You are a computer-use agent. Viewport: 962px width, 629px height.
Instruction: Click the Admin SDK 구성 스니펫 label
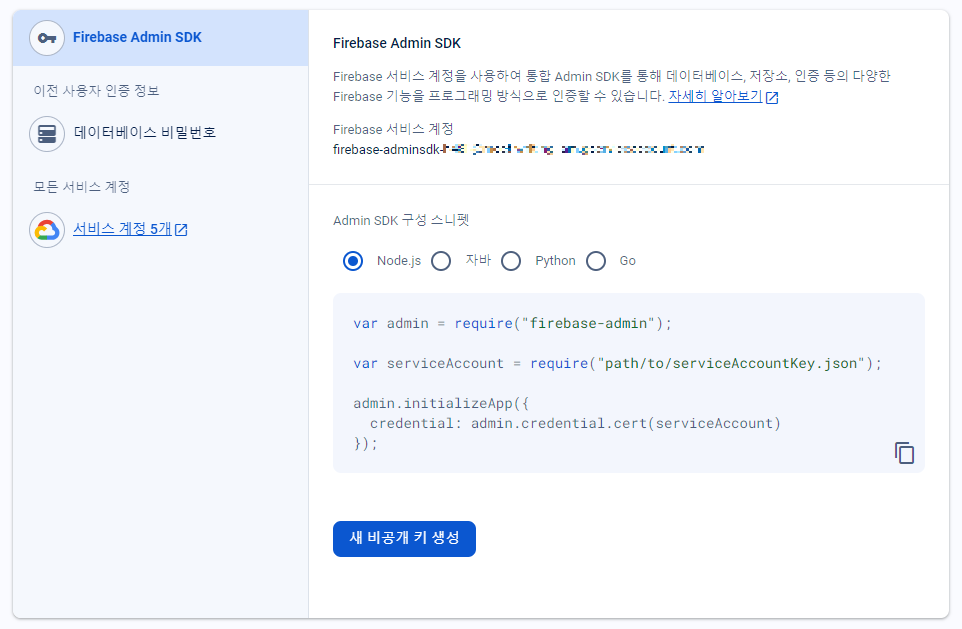(401, 220)
